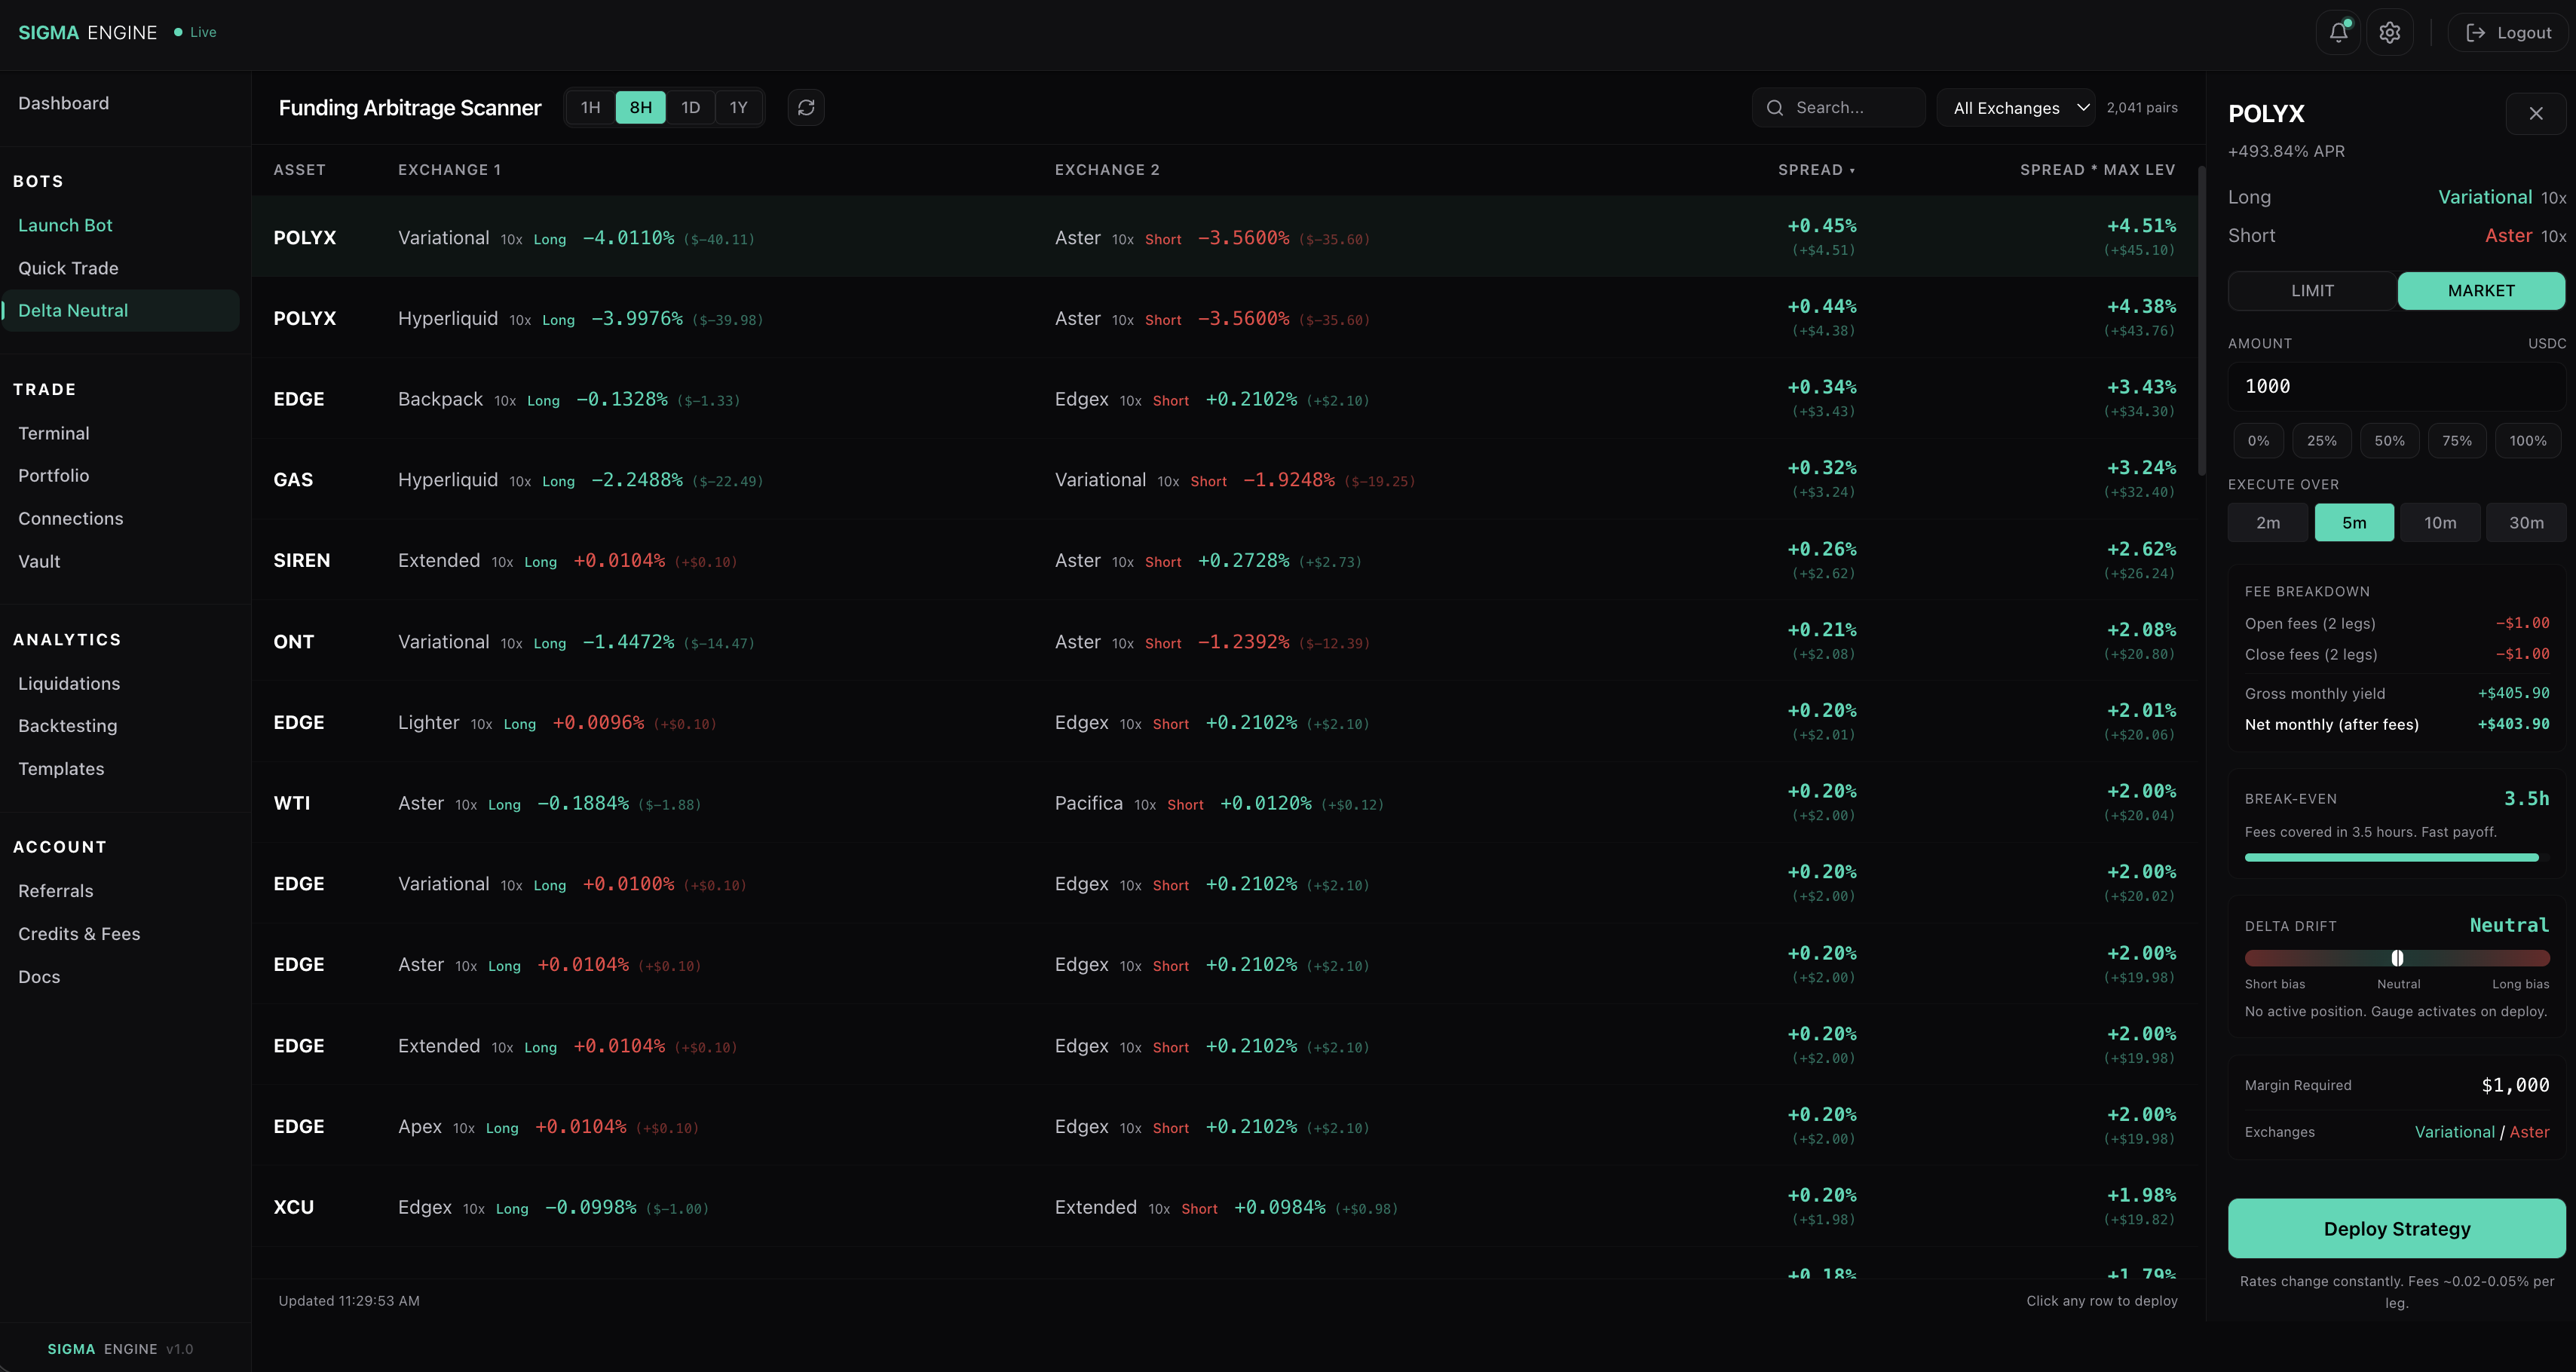Open the Terminal page
The width and height of the screenshot is (2576, 1372).
[54, 434]
